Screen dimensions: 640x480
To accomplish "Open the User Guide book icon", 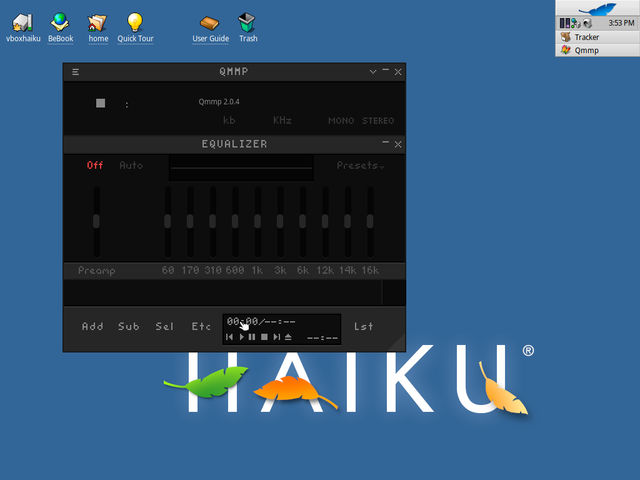I will tap(210, 29).
